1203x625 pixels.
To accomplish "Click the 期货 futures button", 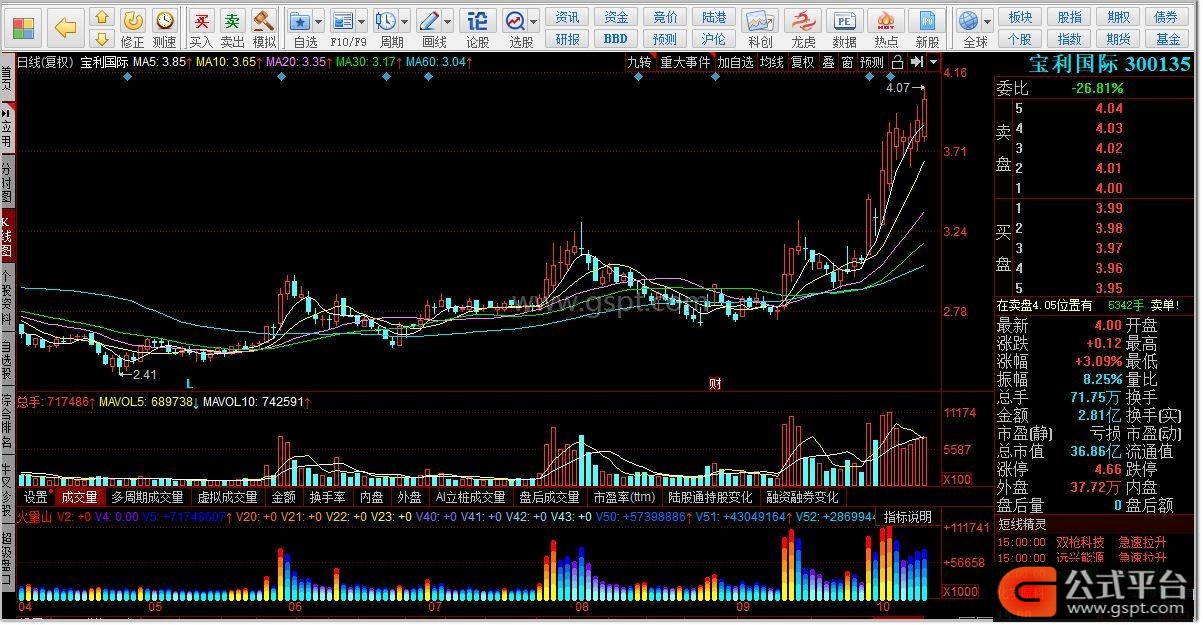I will (1118, 39).
